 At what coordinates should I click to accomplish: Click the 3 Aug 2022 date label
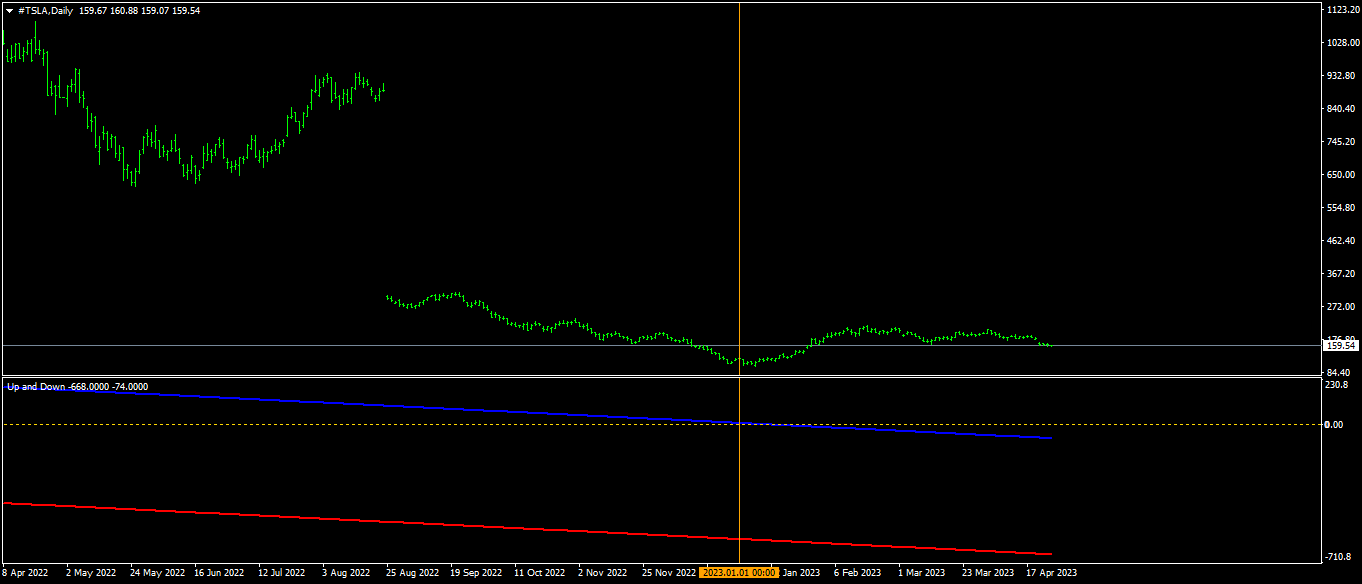(347, 573)
